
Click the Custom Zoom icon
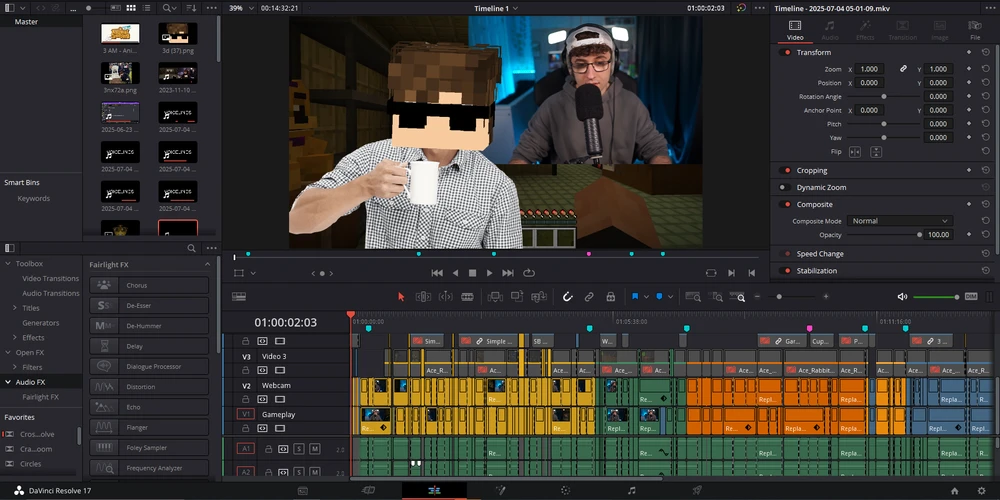[x=738, y=297]
